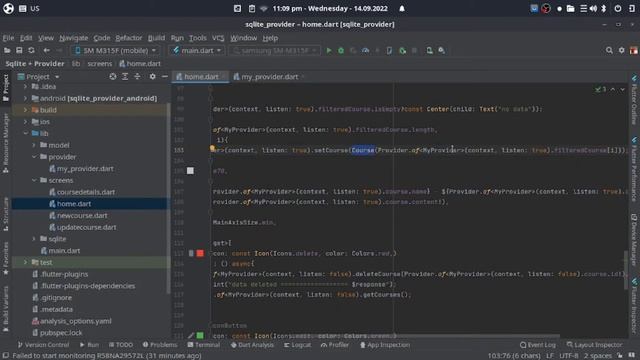Click Save All toolbar icon
Image resolution: width=640 pixels, height=360 pixels.
(x=19, y=51)
